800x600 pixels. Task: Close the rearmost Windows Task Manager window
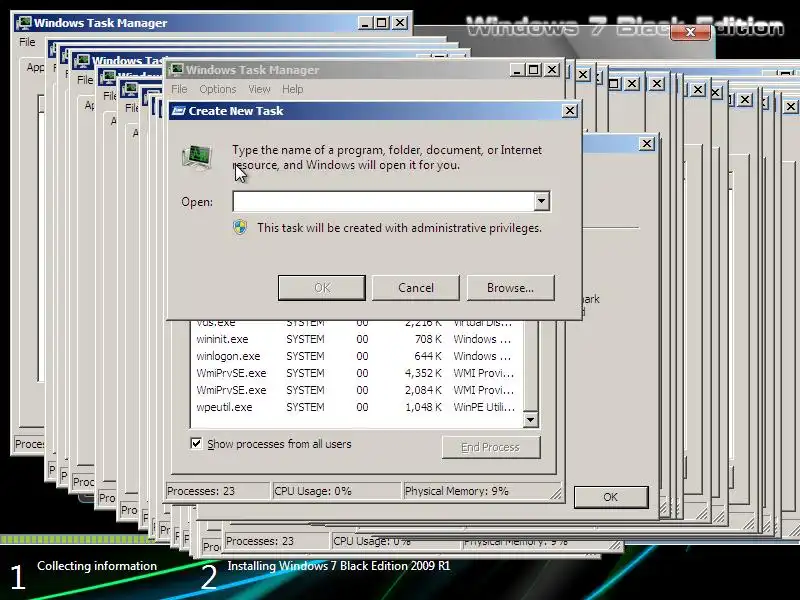pyautogui.click(x=401, y=23)
